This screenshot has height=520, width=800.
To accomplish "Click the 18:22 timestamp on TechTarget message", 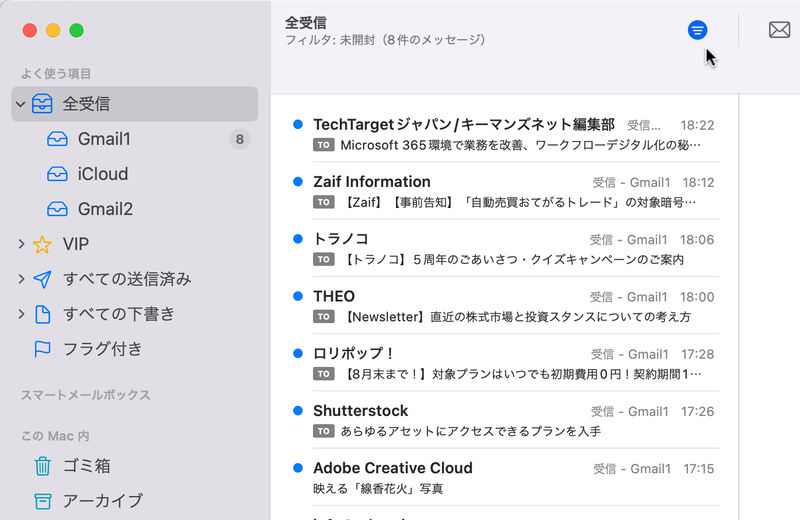I will 697,126.
